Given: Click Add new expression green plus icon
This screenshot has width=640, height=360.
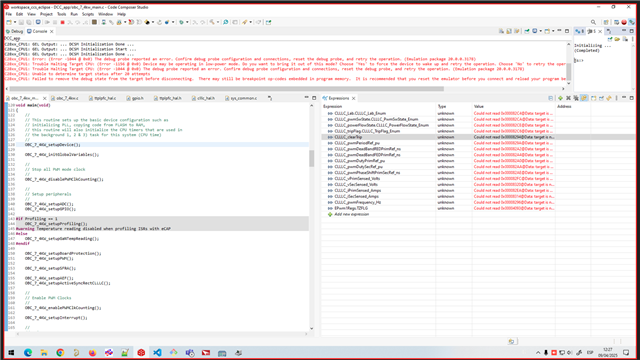Looking at the screenshot, I should pyautogui.click(x=560, y=98).
